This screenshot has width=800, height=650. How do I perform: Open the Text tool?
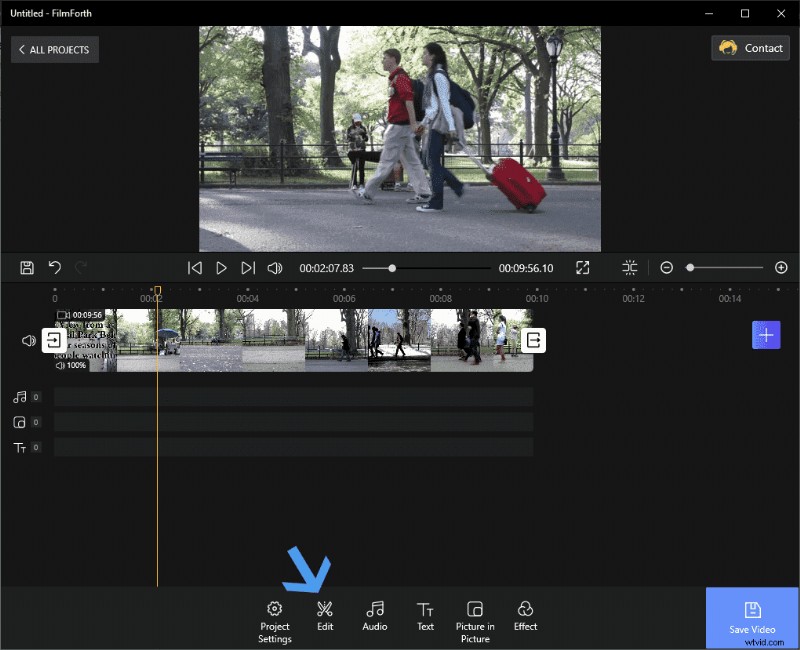tap(425, 612)
